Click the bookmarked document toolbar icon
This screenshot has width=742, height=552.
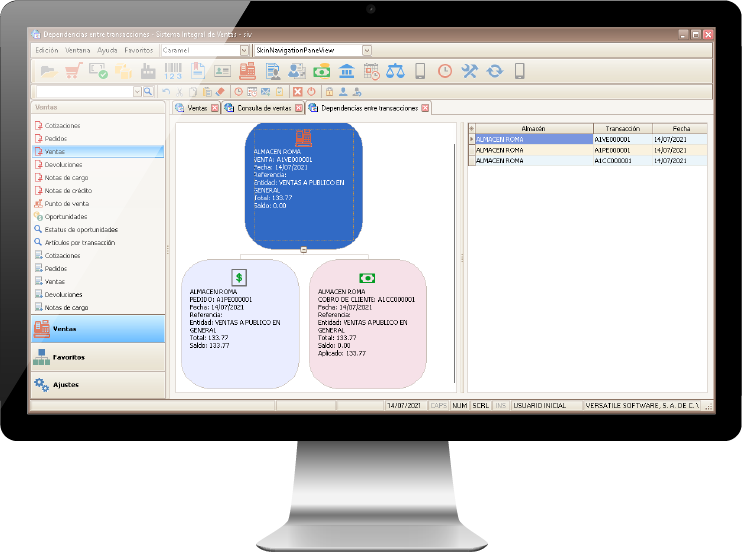197,71
